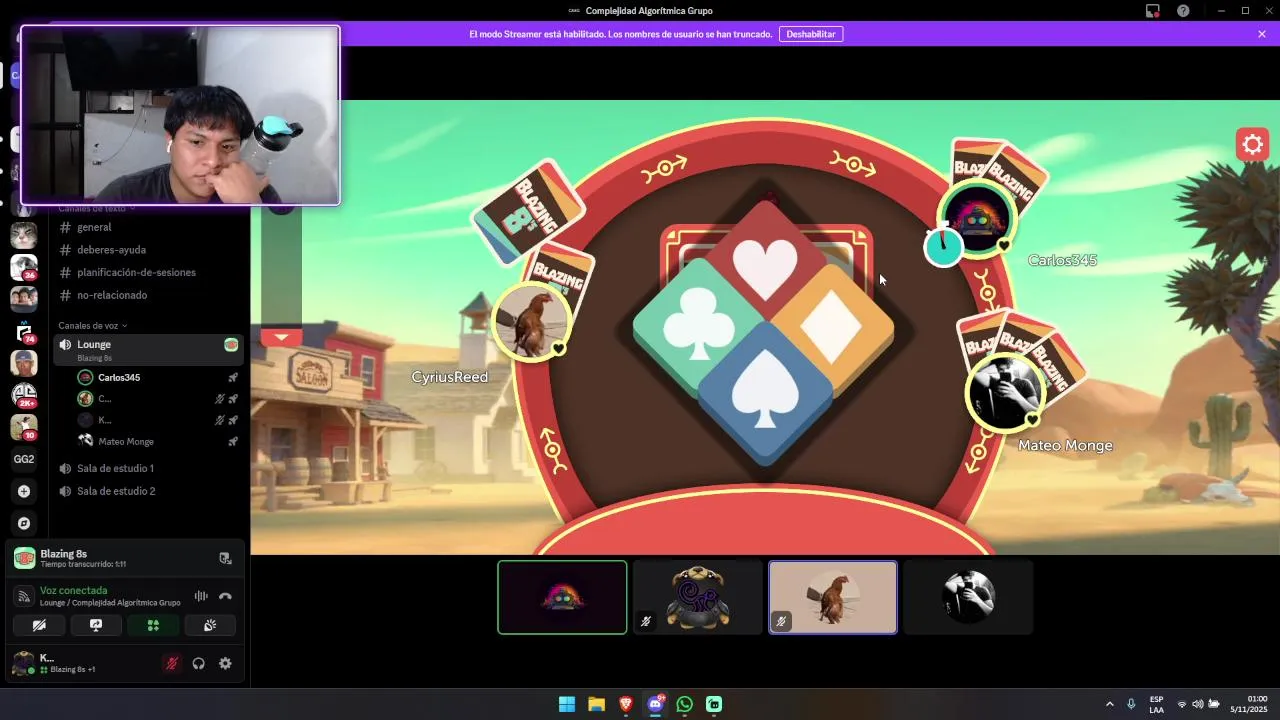Click Deshabilitar streamer mode button

pyautogui.click(x=811, y=34)
